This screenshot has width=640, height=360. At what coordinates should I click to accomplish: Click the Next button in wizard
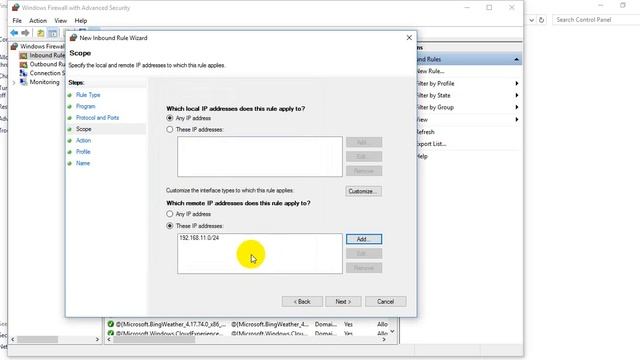[343, 302]
